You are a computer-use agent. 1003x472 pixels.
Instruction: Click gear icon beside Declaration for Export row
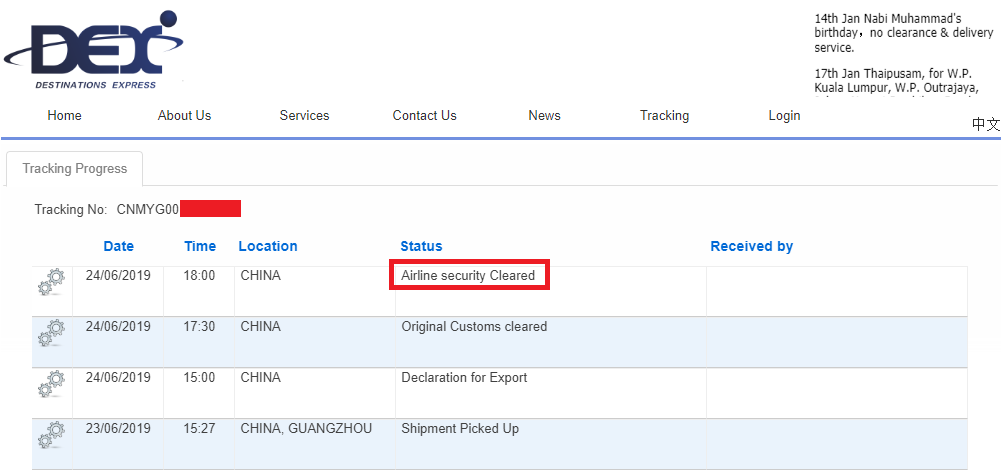[51, 385]
